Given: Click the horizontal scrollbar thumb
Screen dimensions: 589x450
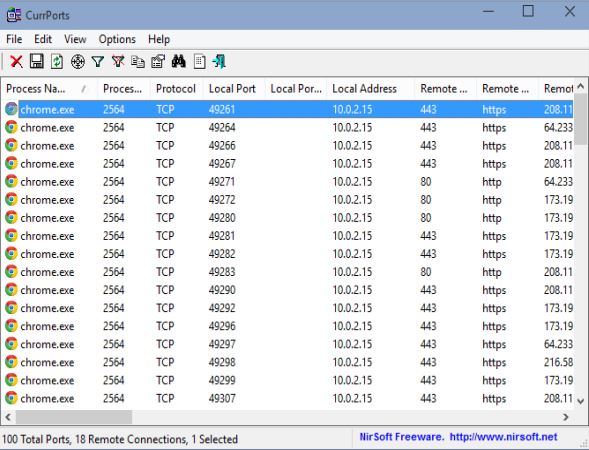Looking at the screenshot, I should coord(74,417).
